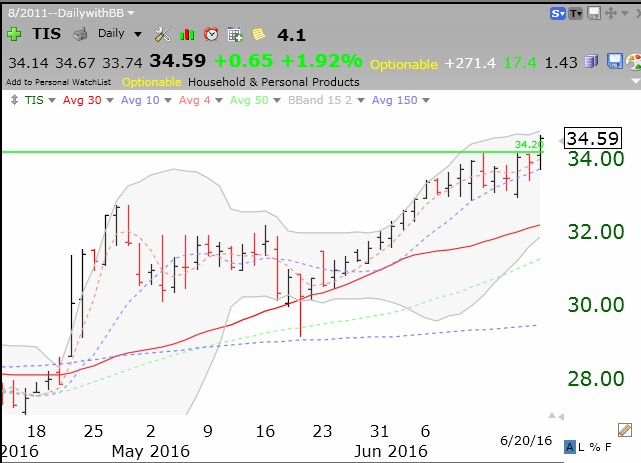Open the wrench and screwdriver chart tools
Screen dimensions: 641x463
tap(162, 34)
